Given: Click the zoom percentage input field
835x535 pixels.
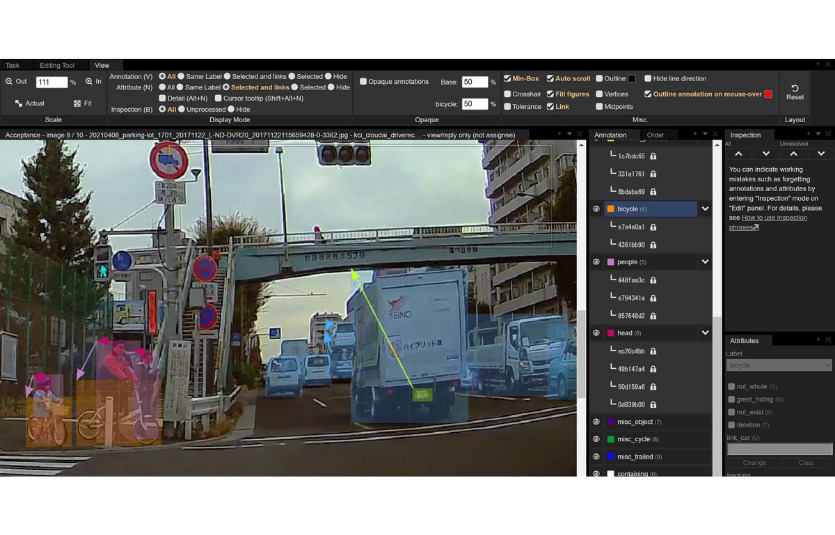Looking at the screenshot, I should 51,82.
